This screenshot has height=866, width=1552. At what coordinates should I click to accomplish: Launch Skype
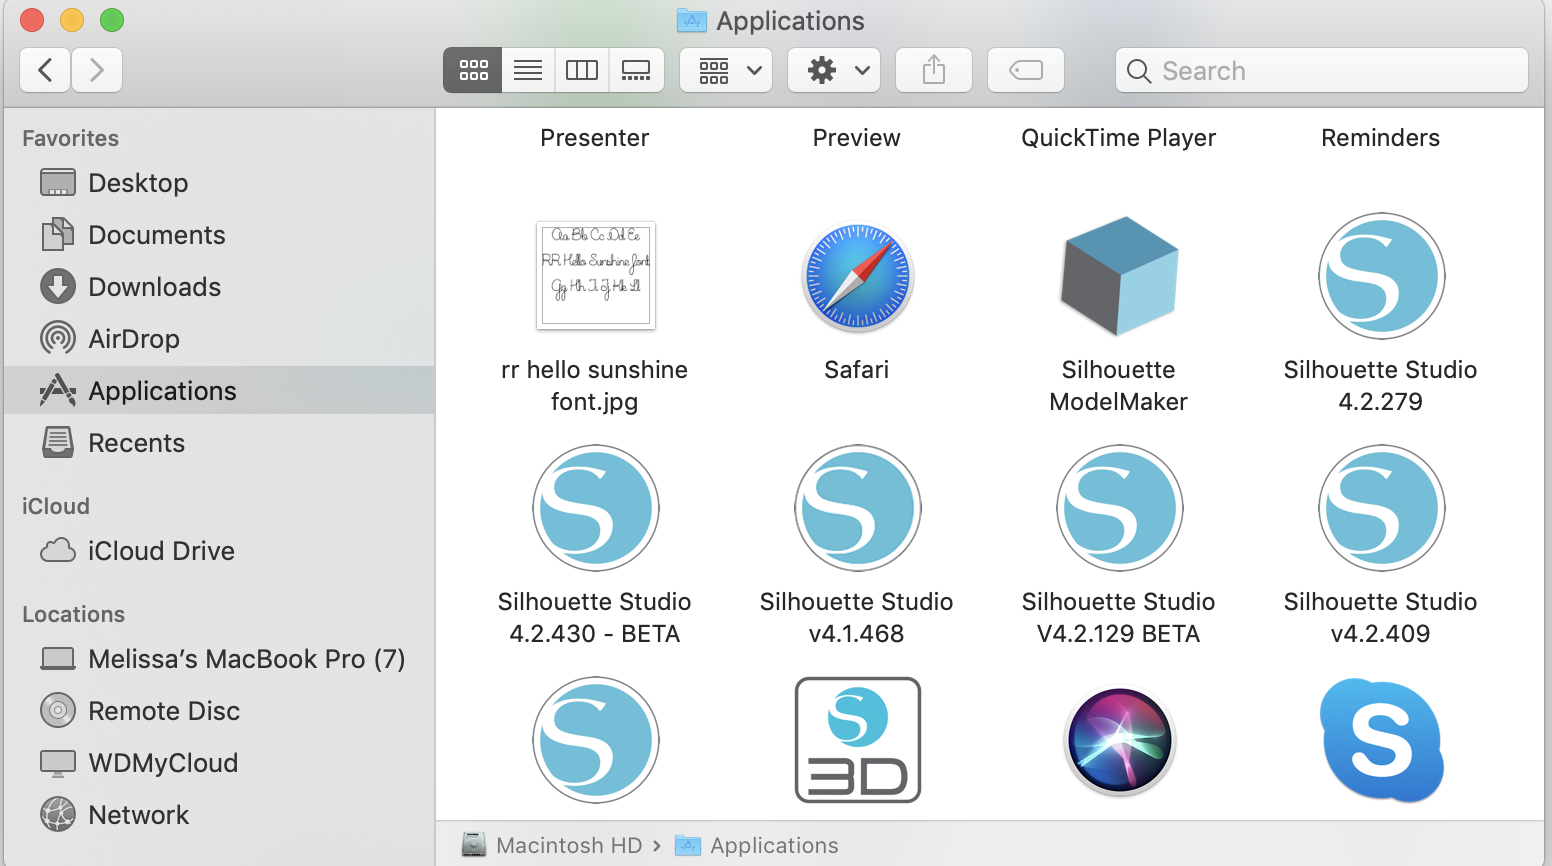1380,740
